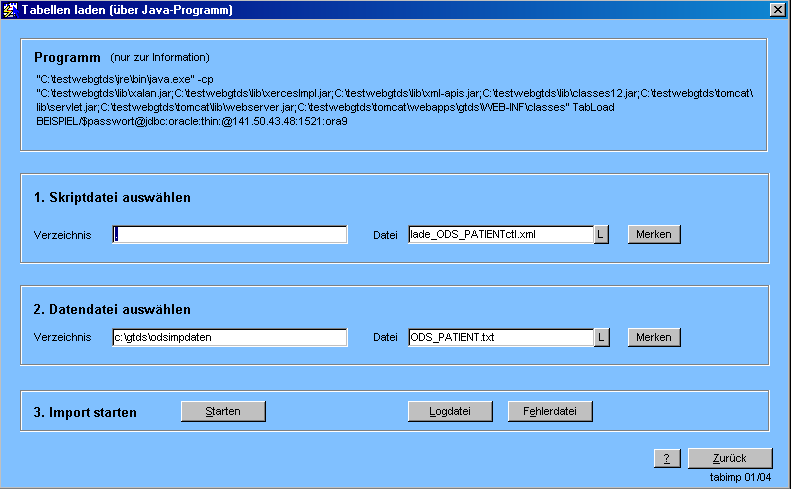Start the import with the Starten button
This screenshot has width=791, height=489.
(x=223, y=411)
